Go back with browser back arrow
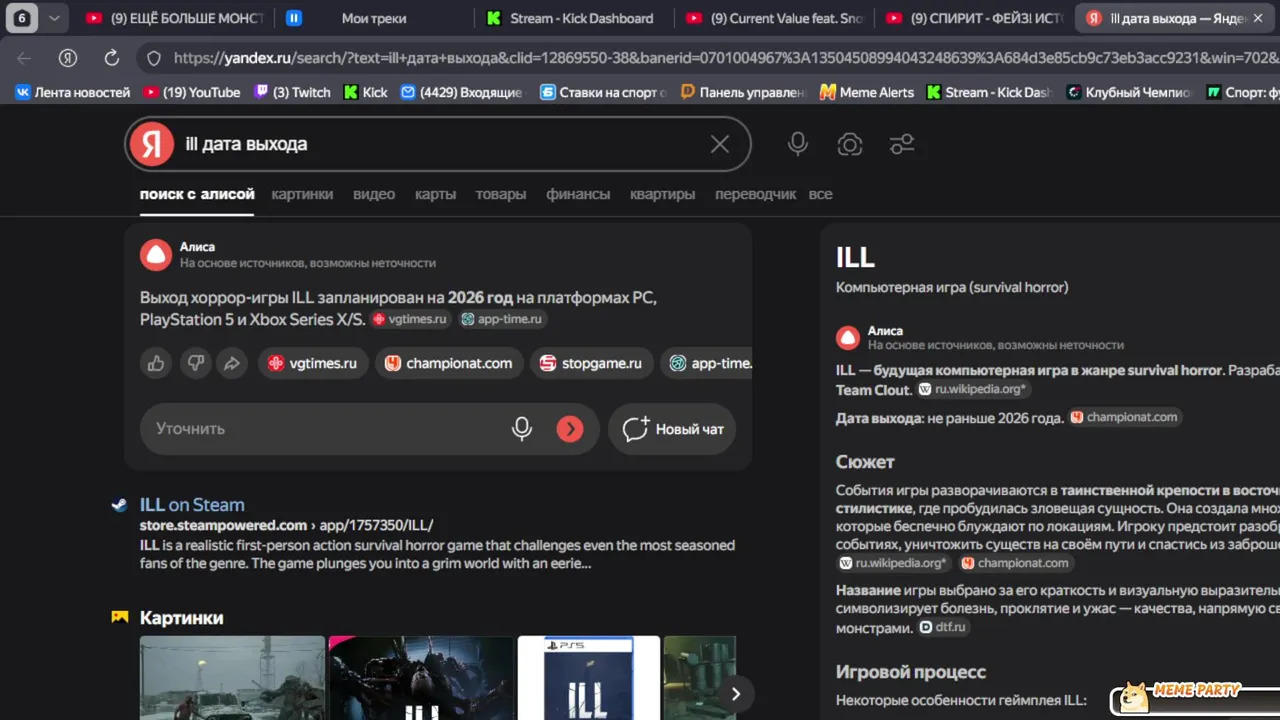The height and width of the screenshot is (720, 1280). 24,58
